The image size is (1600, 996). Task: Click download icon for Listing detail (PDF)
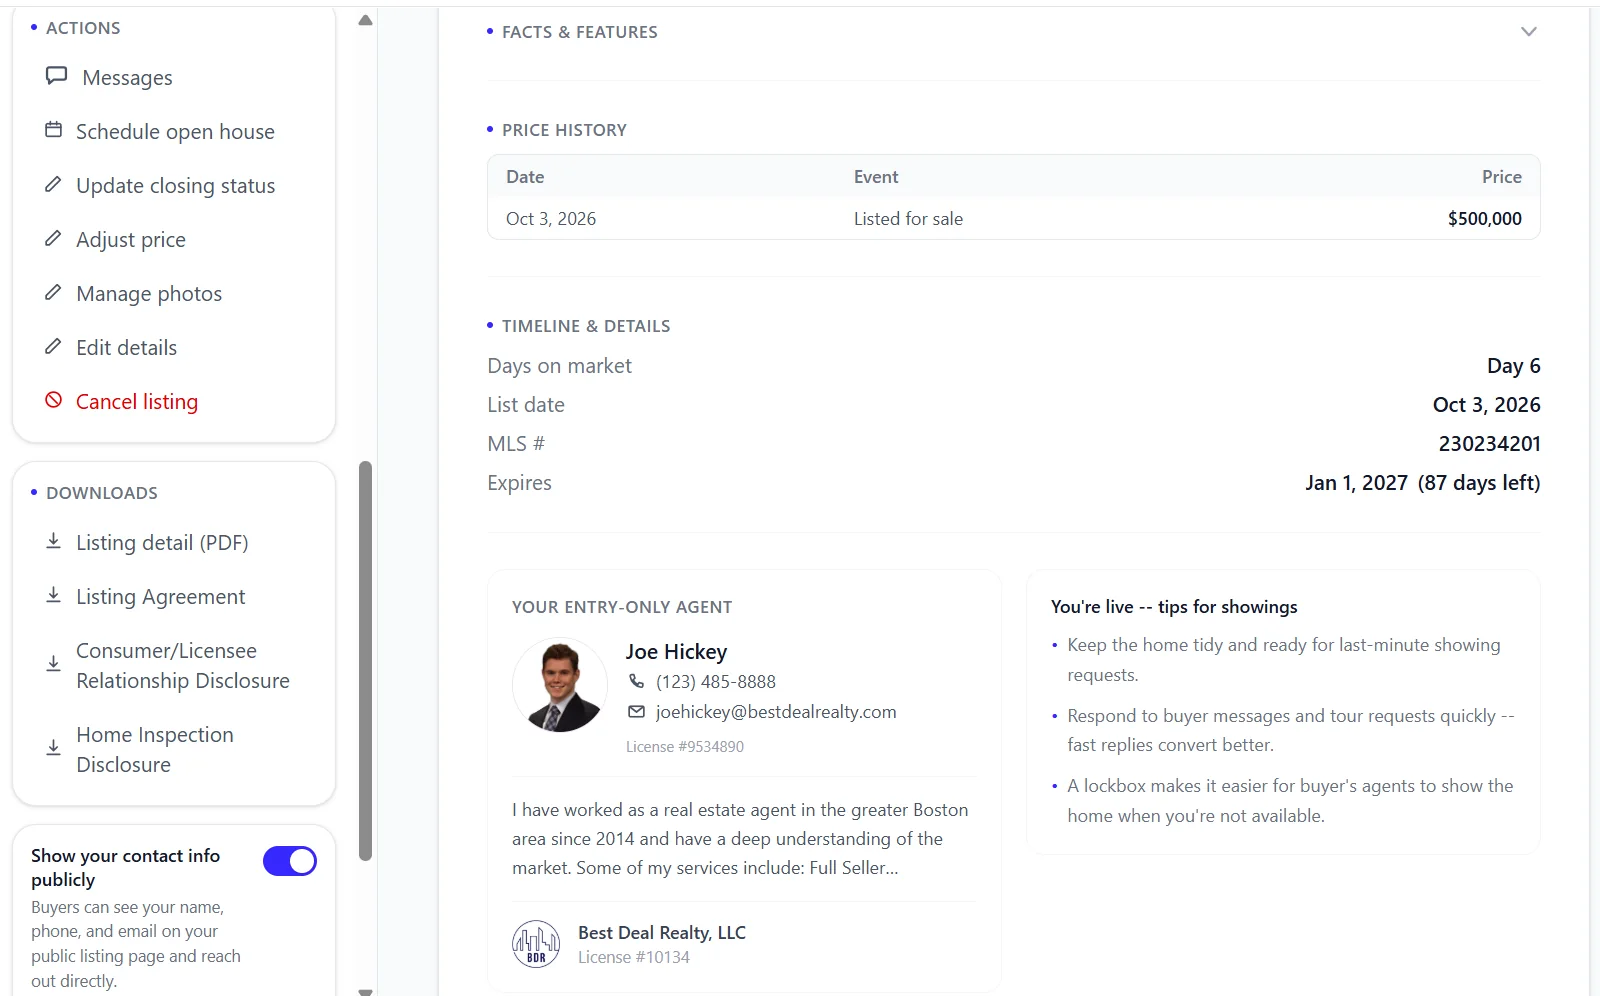coord(54,541)
